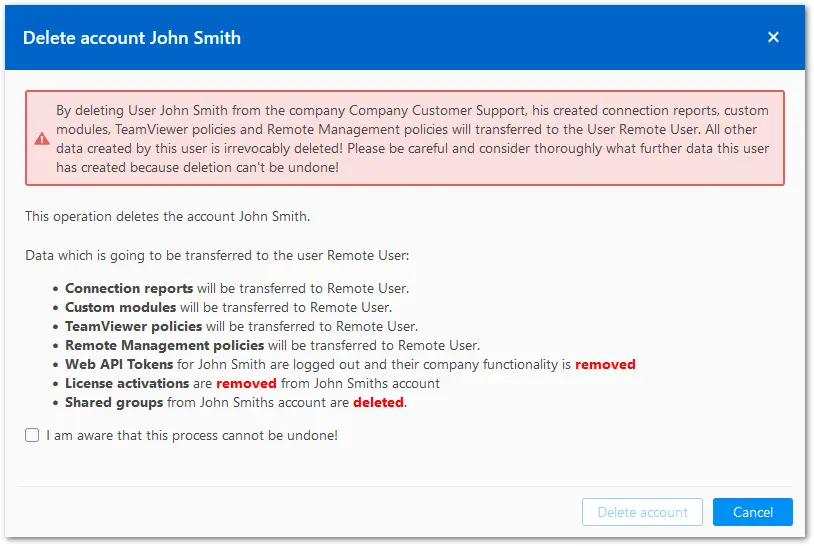Select the 'Connection reports' bullet text
Viewport: 814px width, 546px height.
pyautogui.click(x=237, y=288)
